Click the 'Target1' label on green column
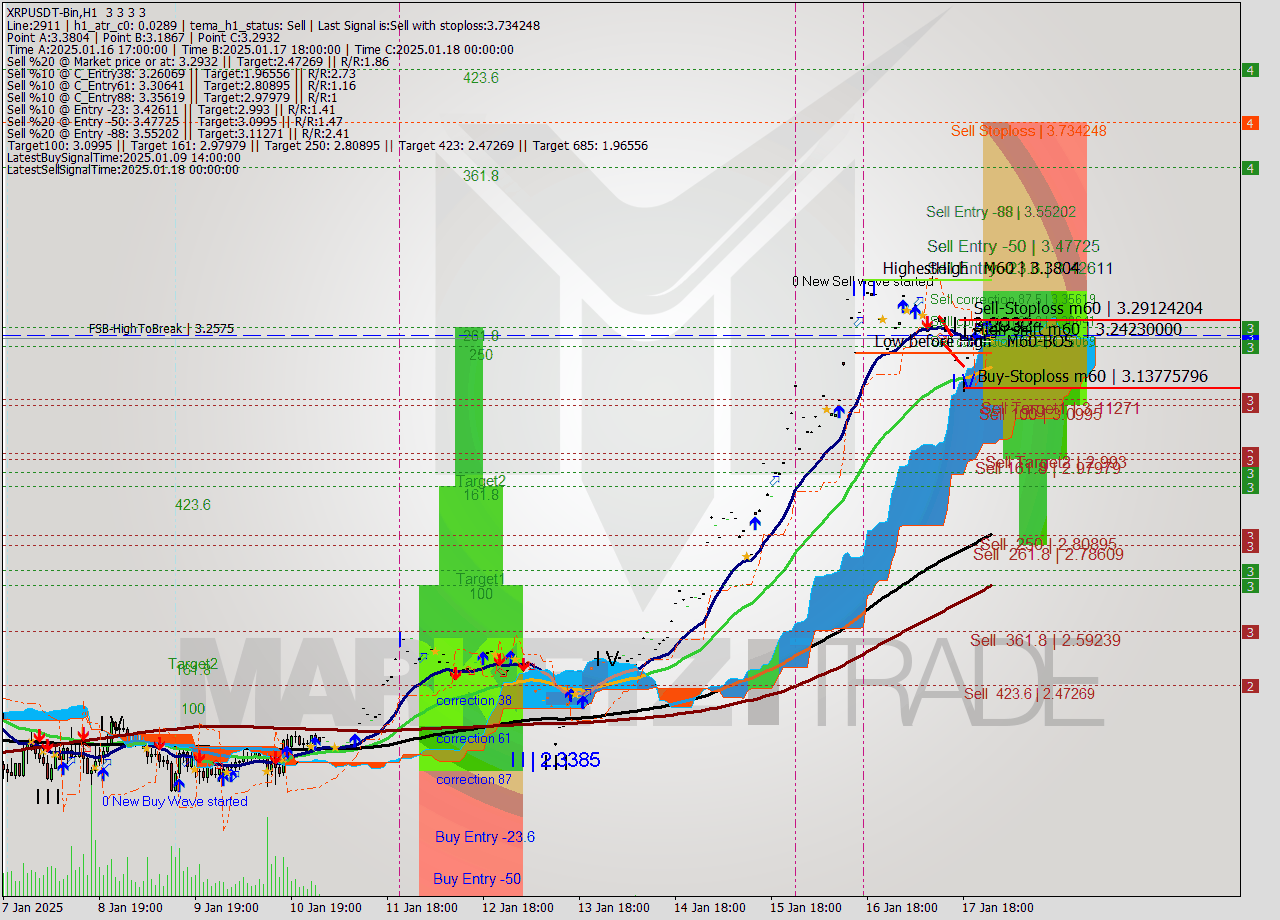 (480, 579)
